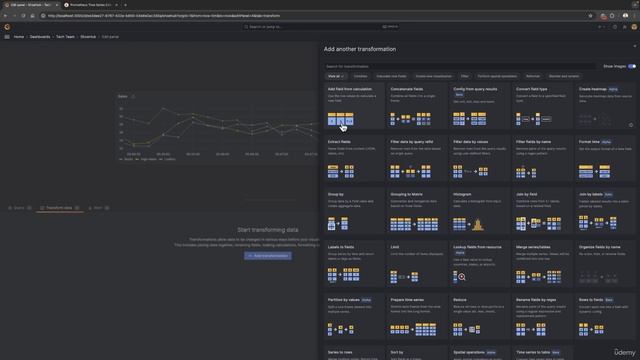Choose the Series to rows card
This screenshot has width=640, height=360.
tap(354, 353)
